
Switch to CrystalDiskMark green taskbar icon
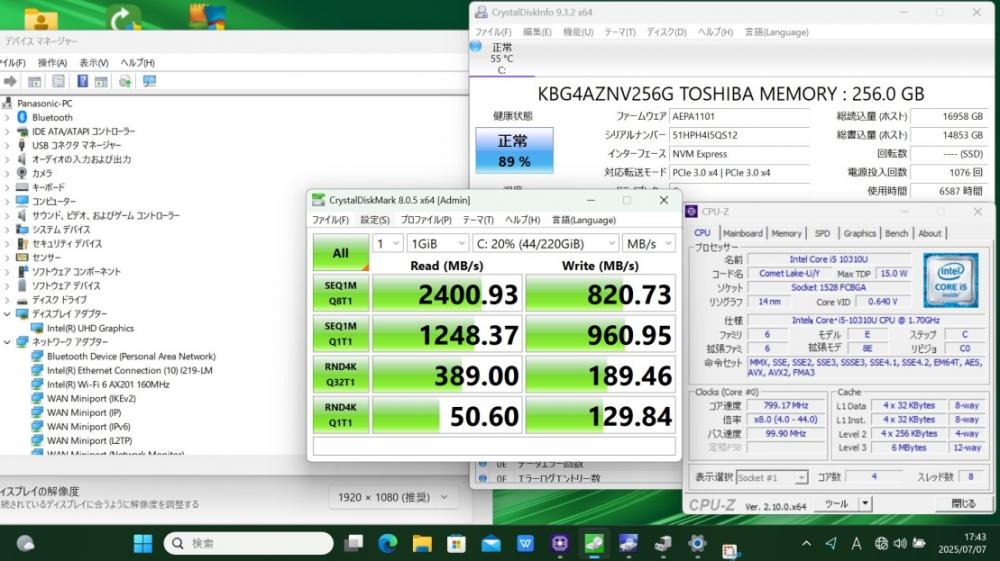pos(594,543)
